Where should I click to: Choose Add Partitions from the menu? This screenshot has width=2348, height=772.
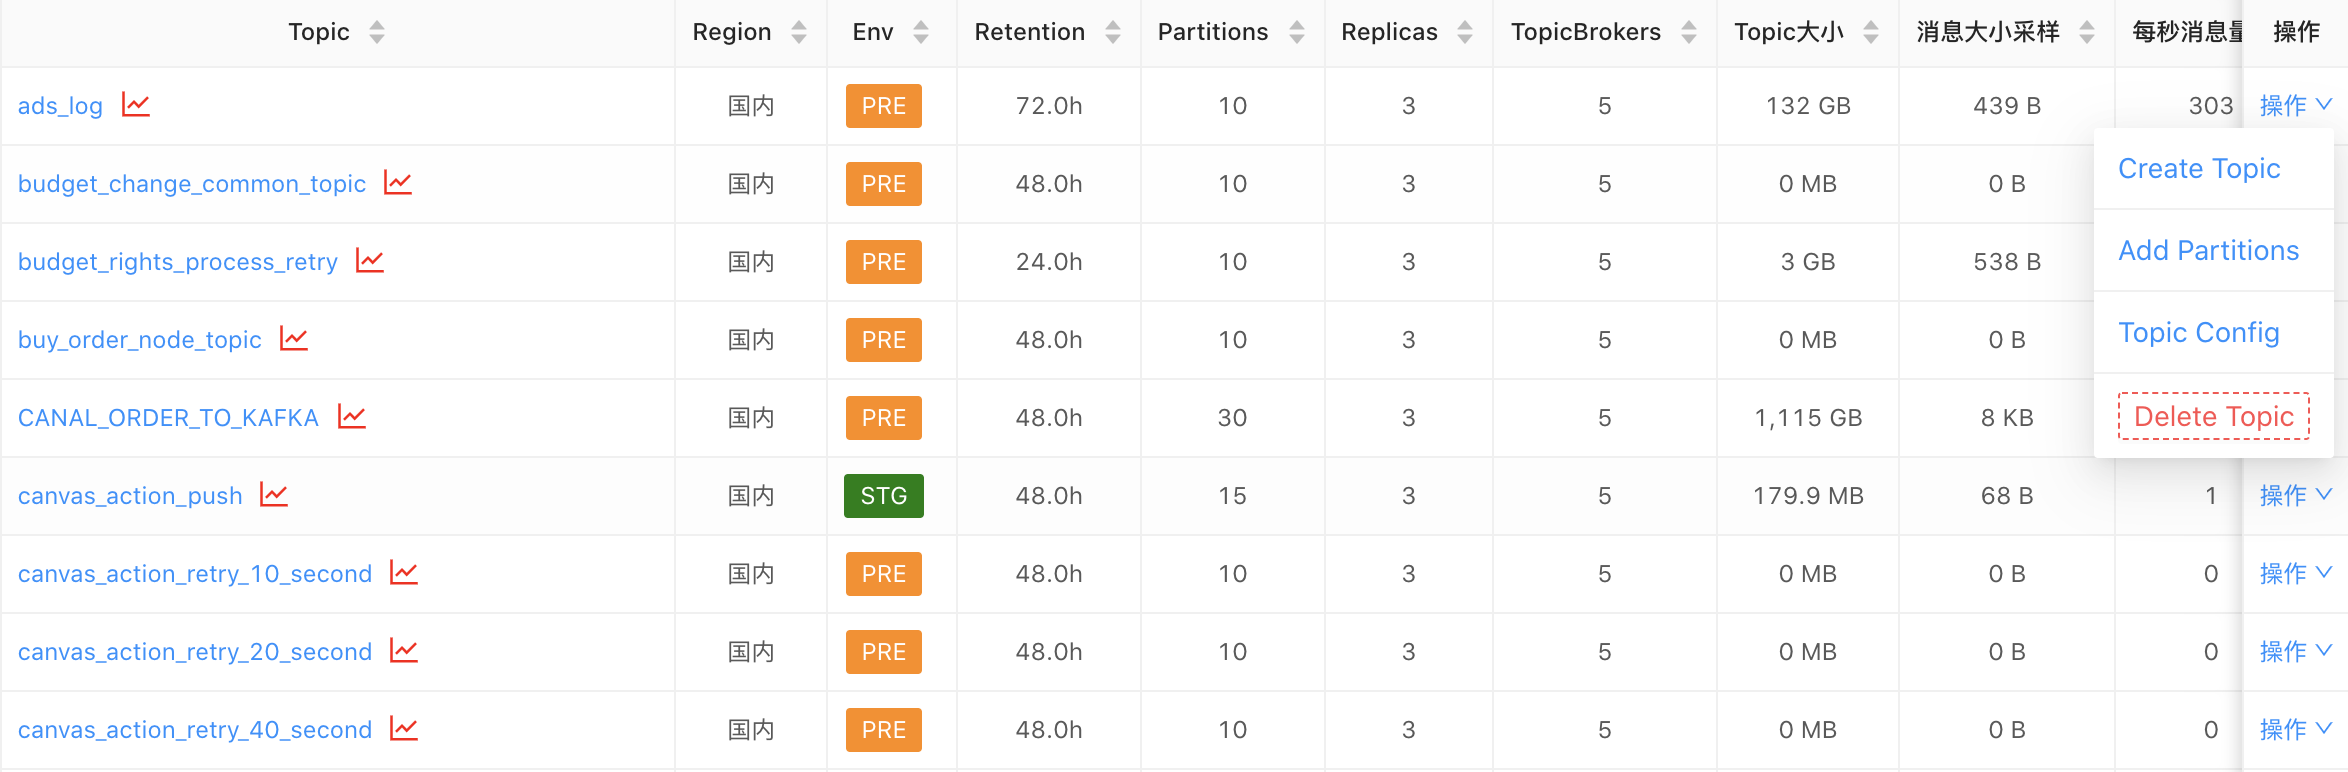click(x=2208, y=250)
